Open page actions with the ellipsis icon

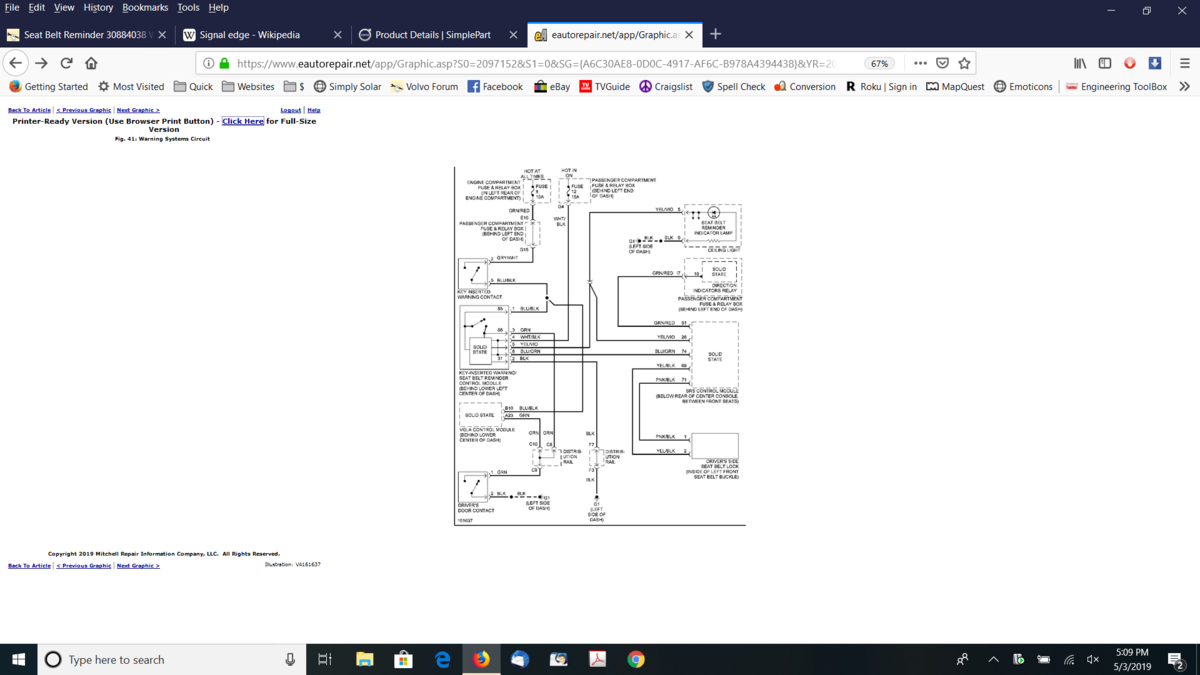pos(920,62)
